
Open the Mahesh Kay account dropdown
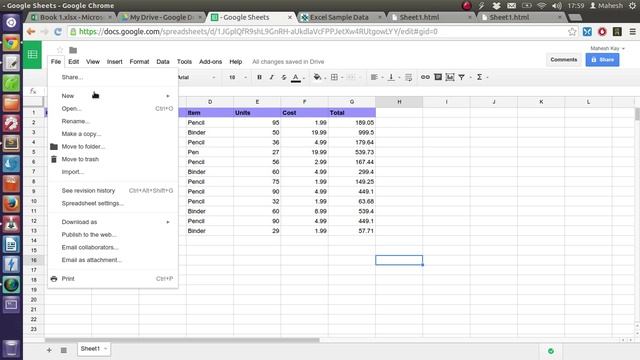[607, 48]
